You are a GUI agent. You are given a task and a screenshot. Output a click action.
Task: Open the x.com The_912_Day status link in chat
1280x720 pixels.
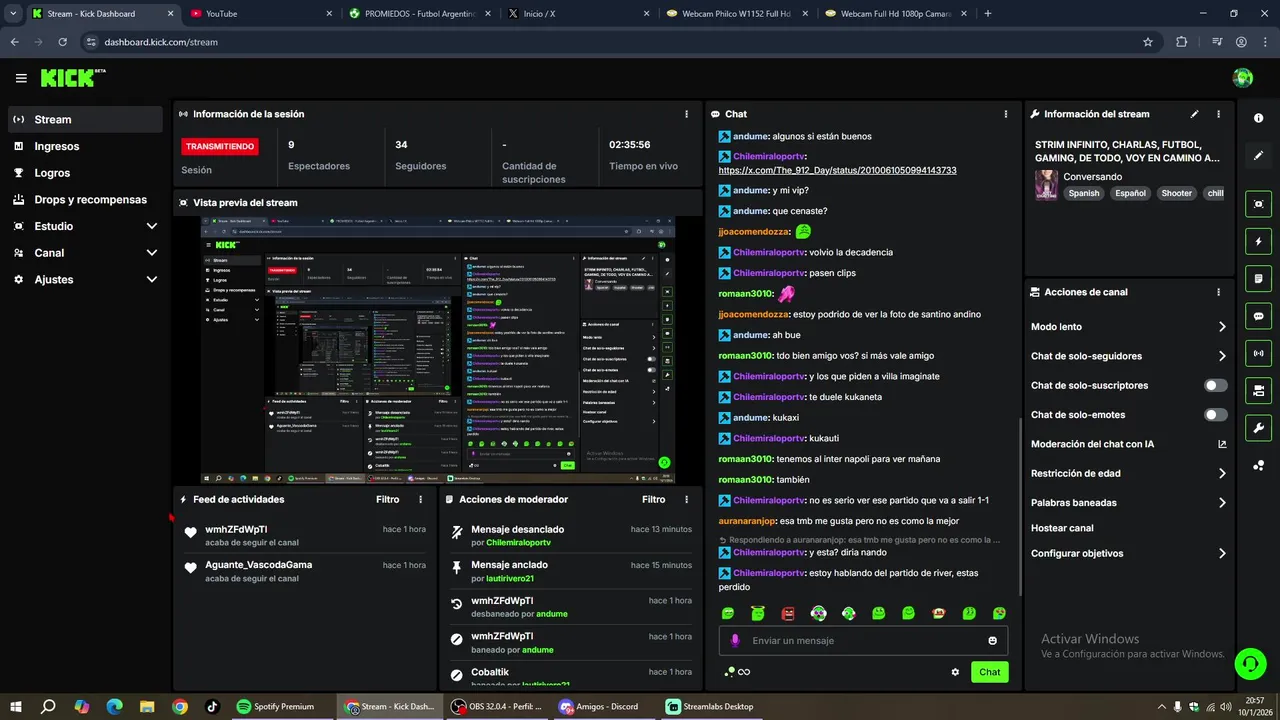tap(837, 170)
